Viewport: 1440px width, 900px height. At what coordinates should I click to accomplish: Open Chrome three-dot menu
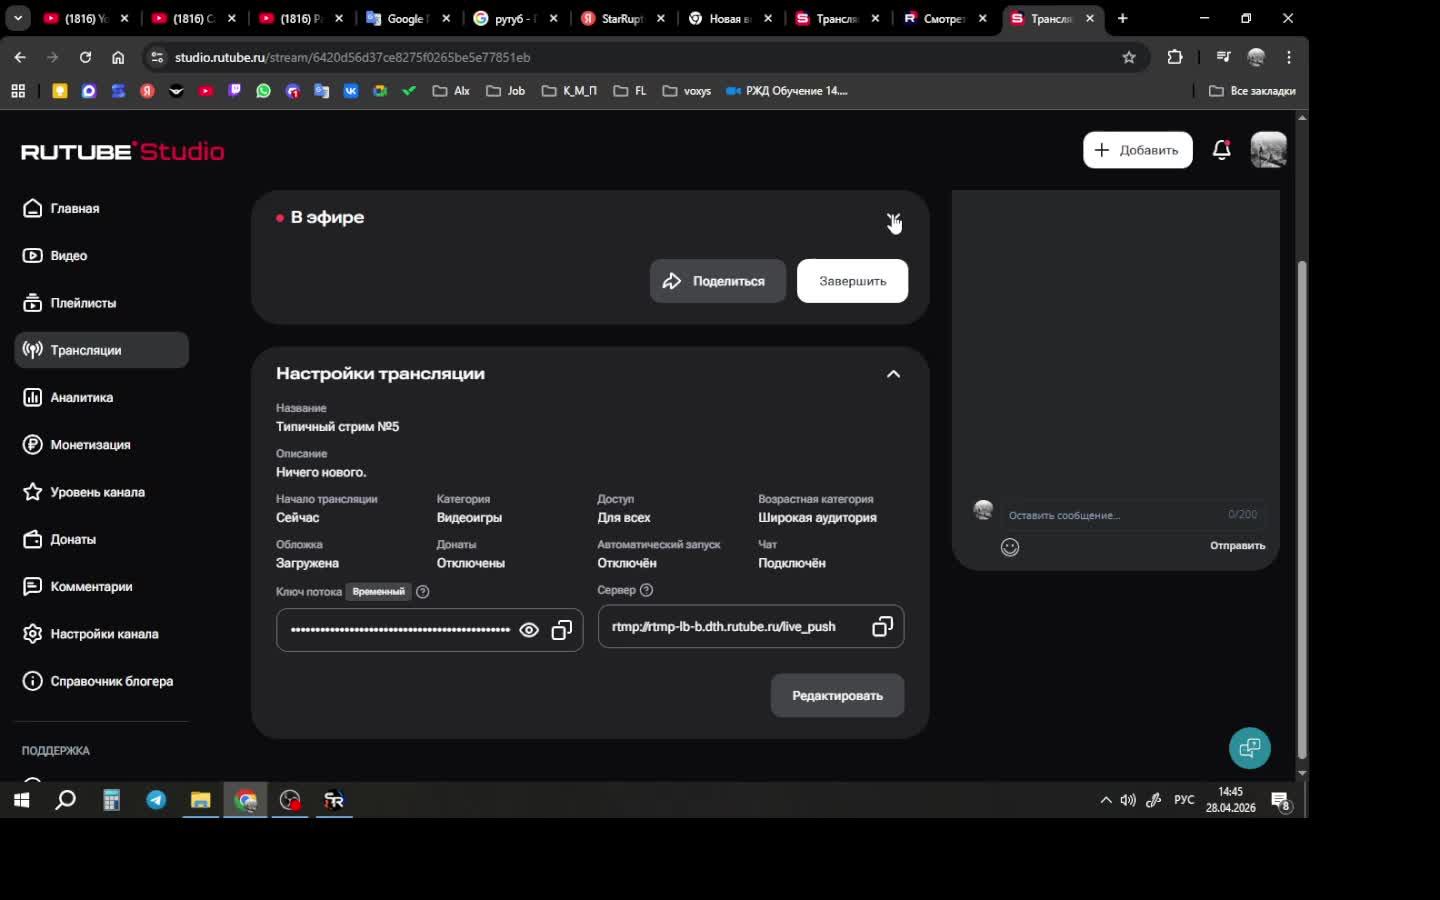[x=1289, y=57]
